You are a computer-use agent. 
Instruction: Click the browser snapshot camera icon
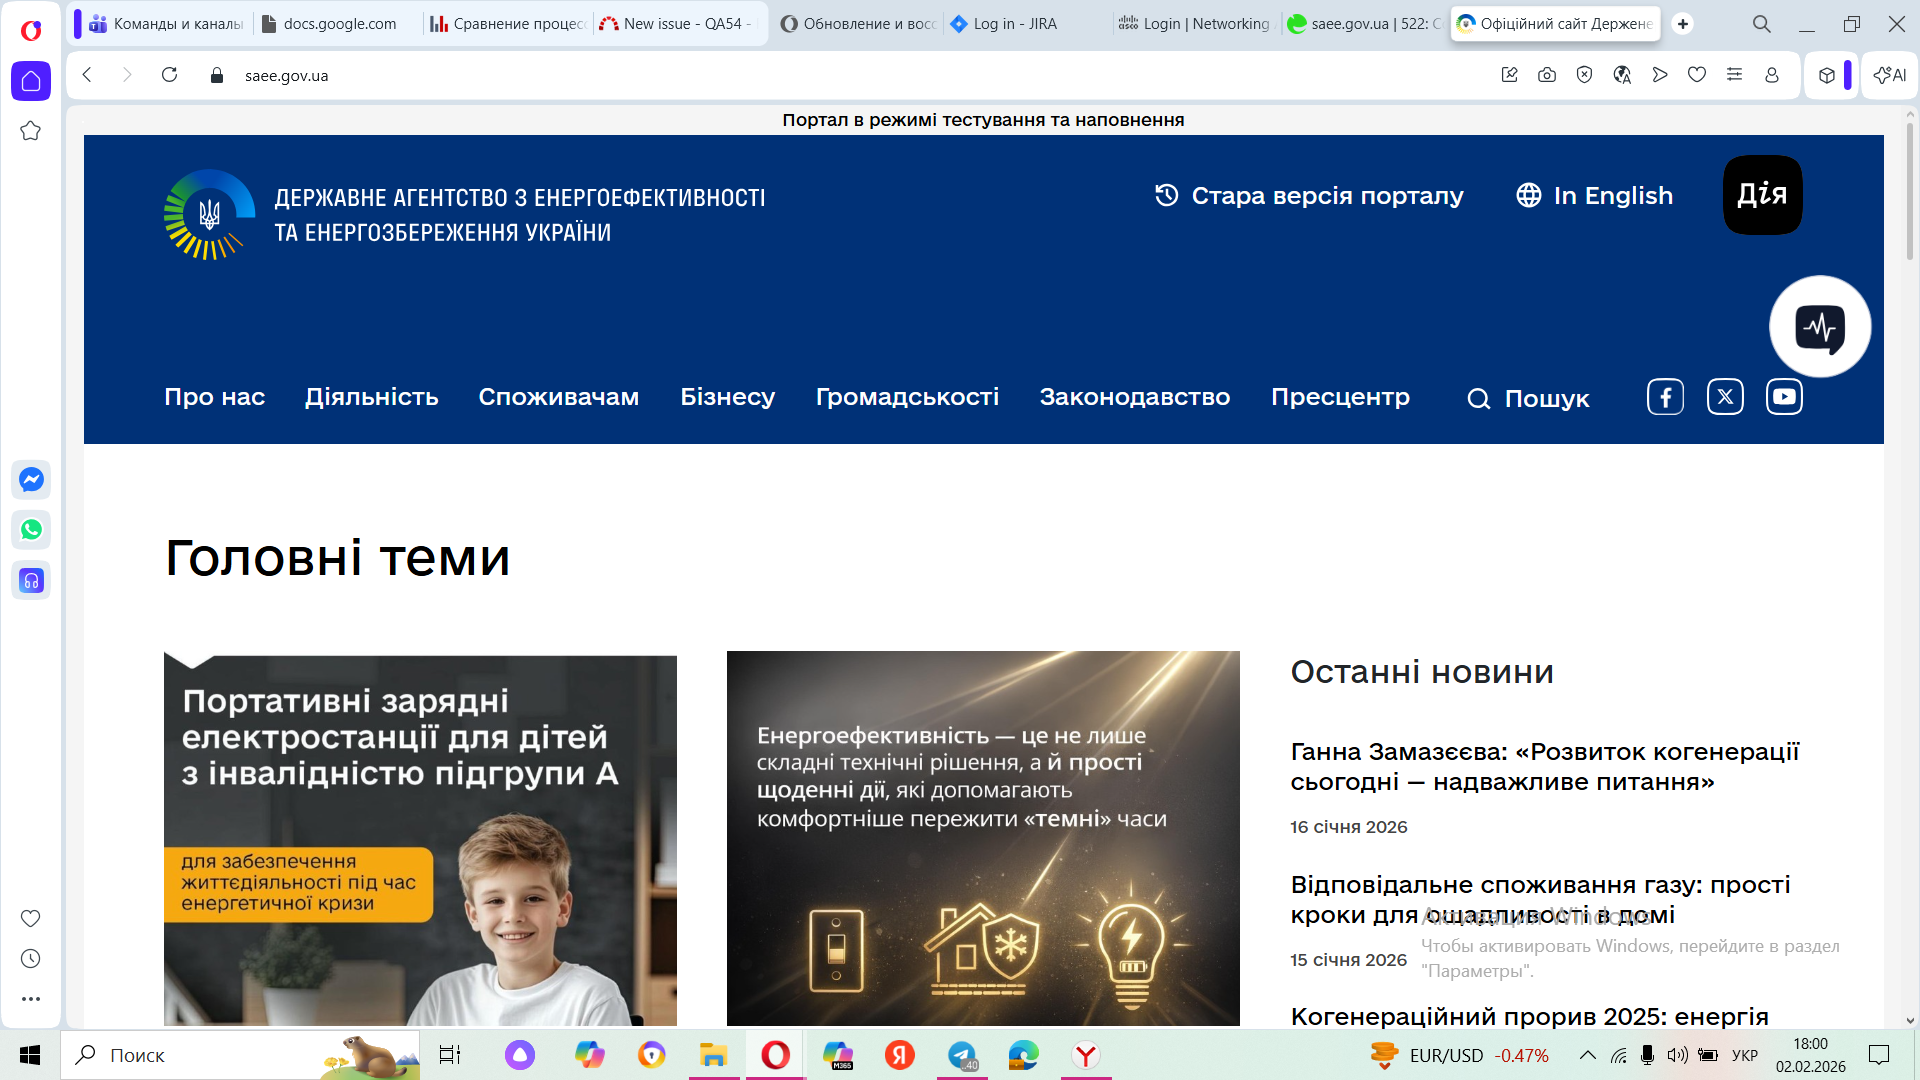(1547, 75)
